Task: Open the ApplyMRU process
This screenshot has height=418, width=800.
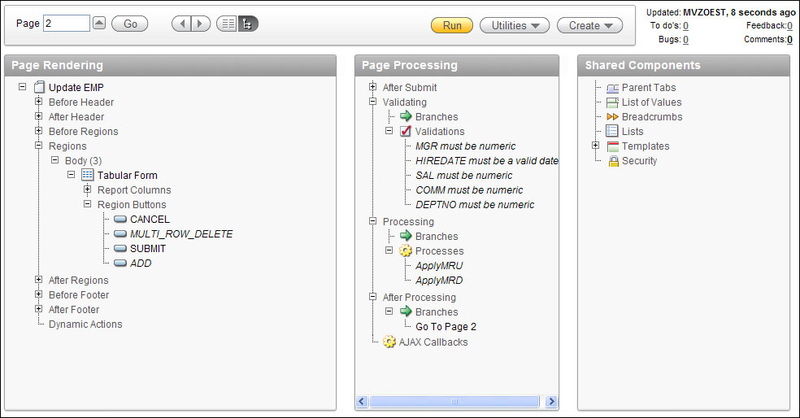Action: (439, 266)
